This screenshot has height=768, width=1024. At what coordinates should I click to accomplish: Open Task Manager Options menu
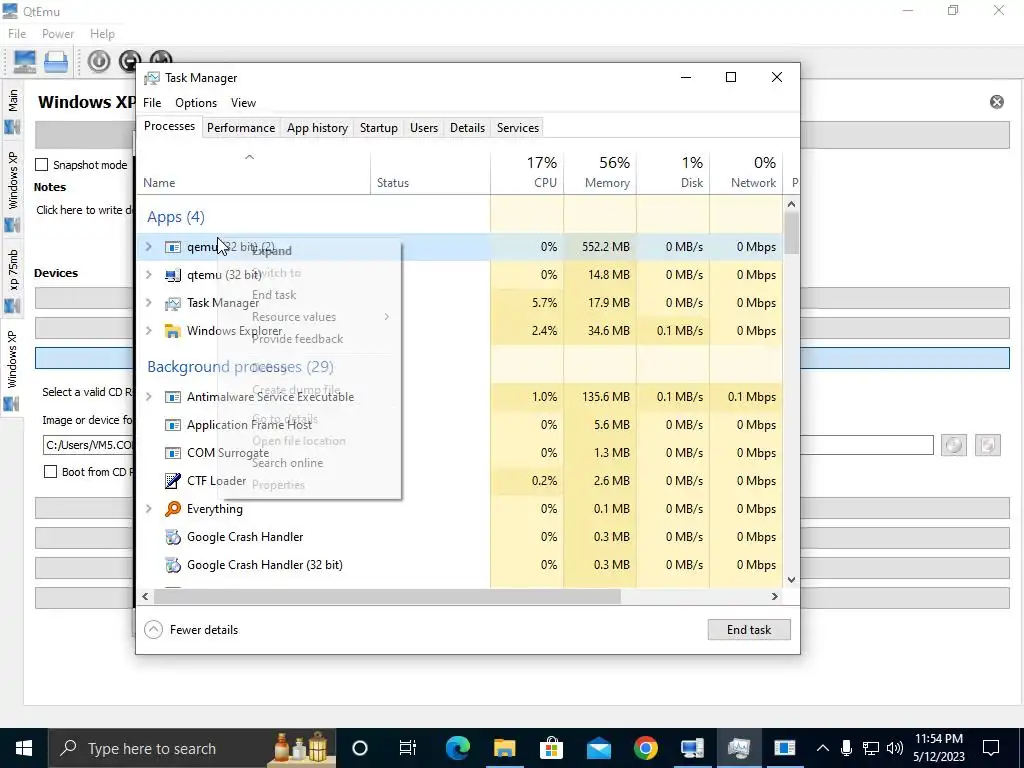pos(195,103)
